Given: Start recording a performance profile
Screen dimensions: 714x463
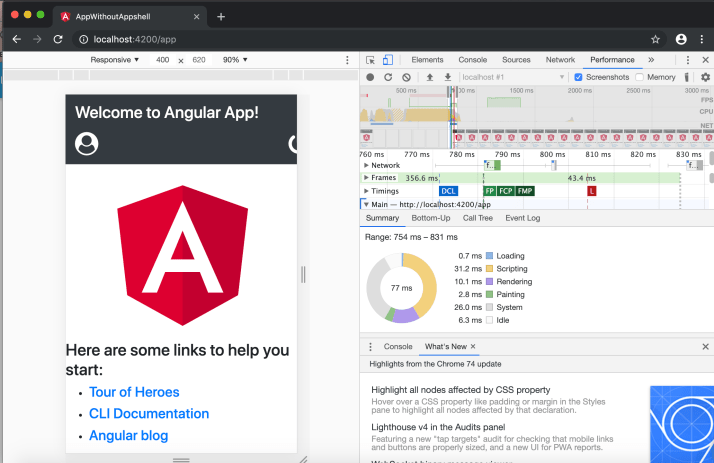Looking at the screenshot, I should coord(370,77).
